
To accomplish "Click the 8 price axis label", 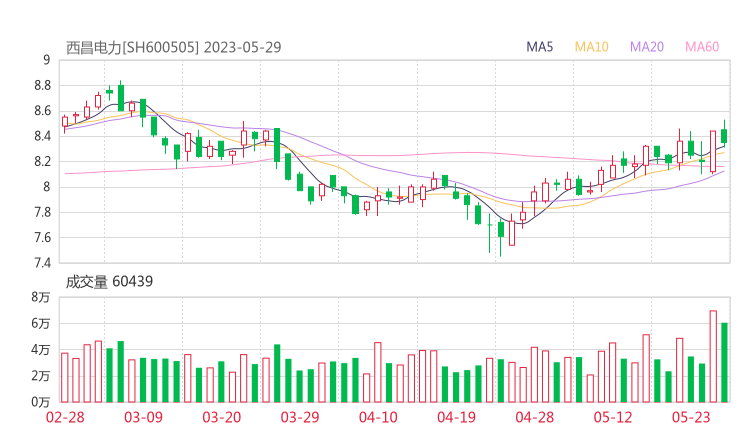I will (46, 187).
